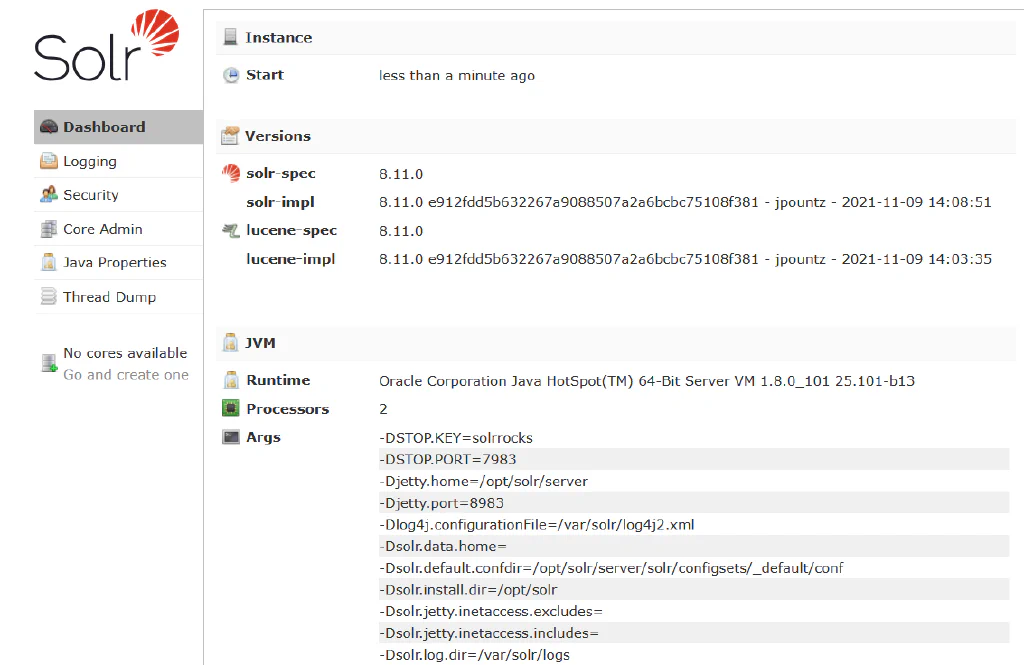
Task: Click the lucene-impl label
Action: (291, 259)
